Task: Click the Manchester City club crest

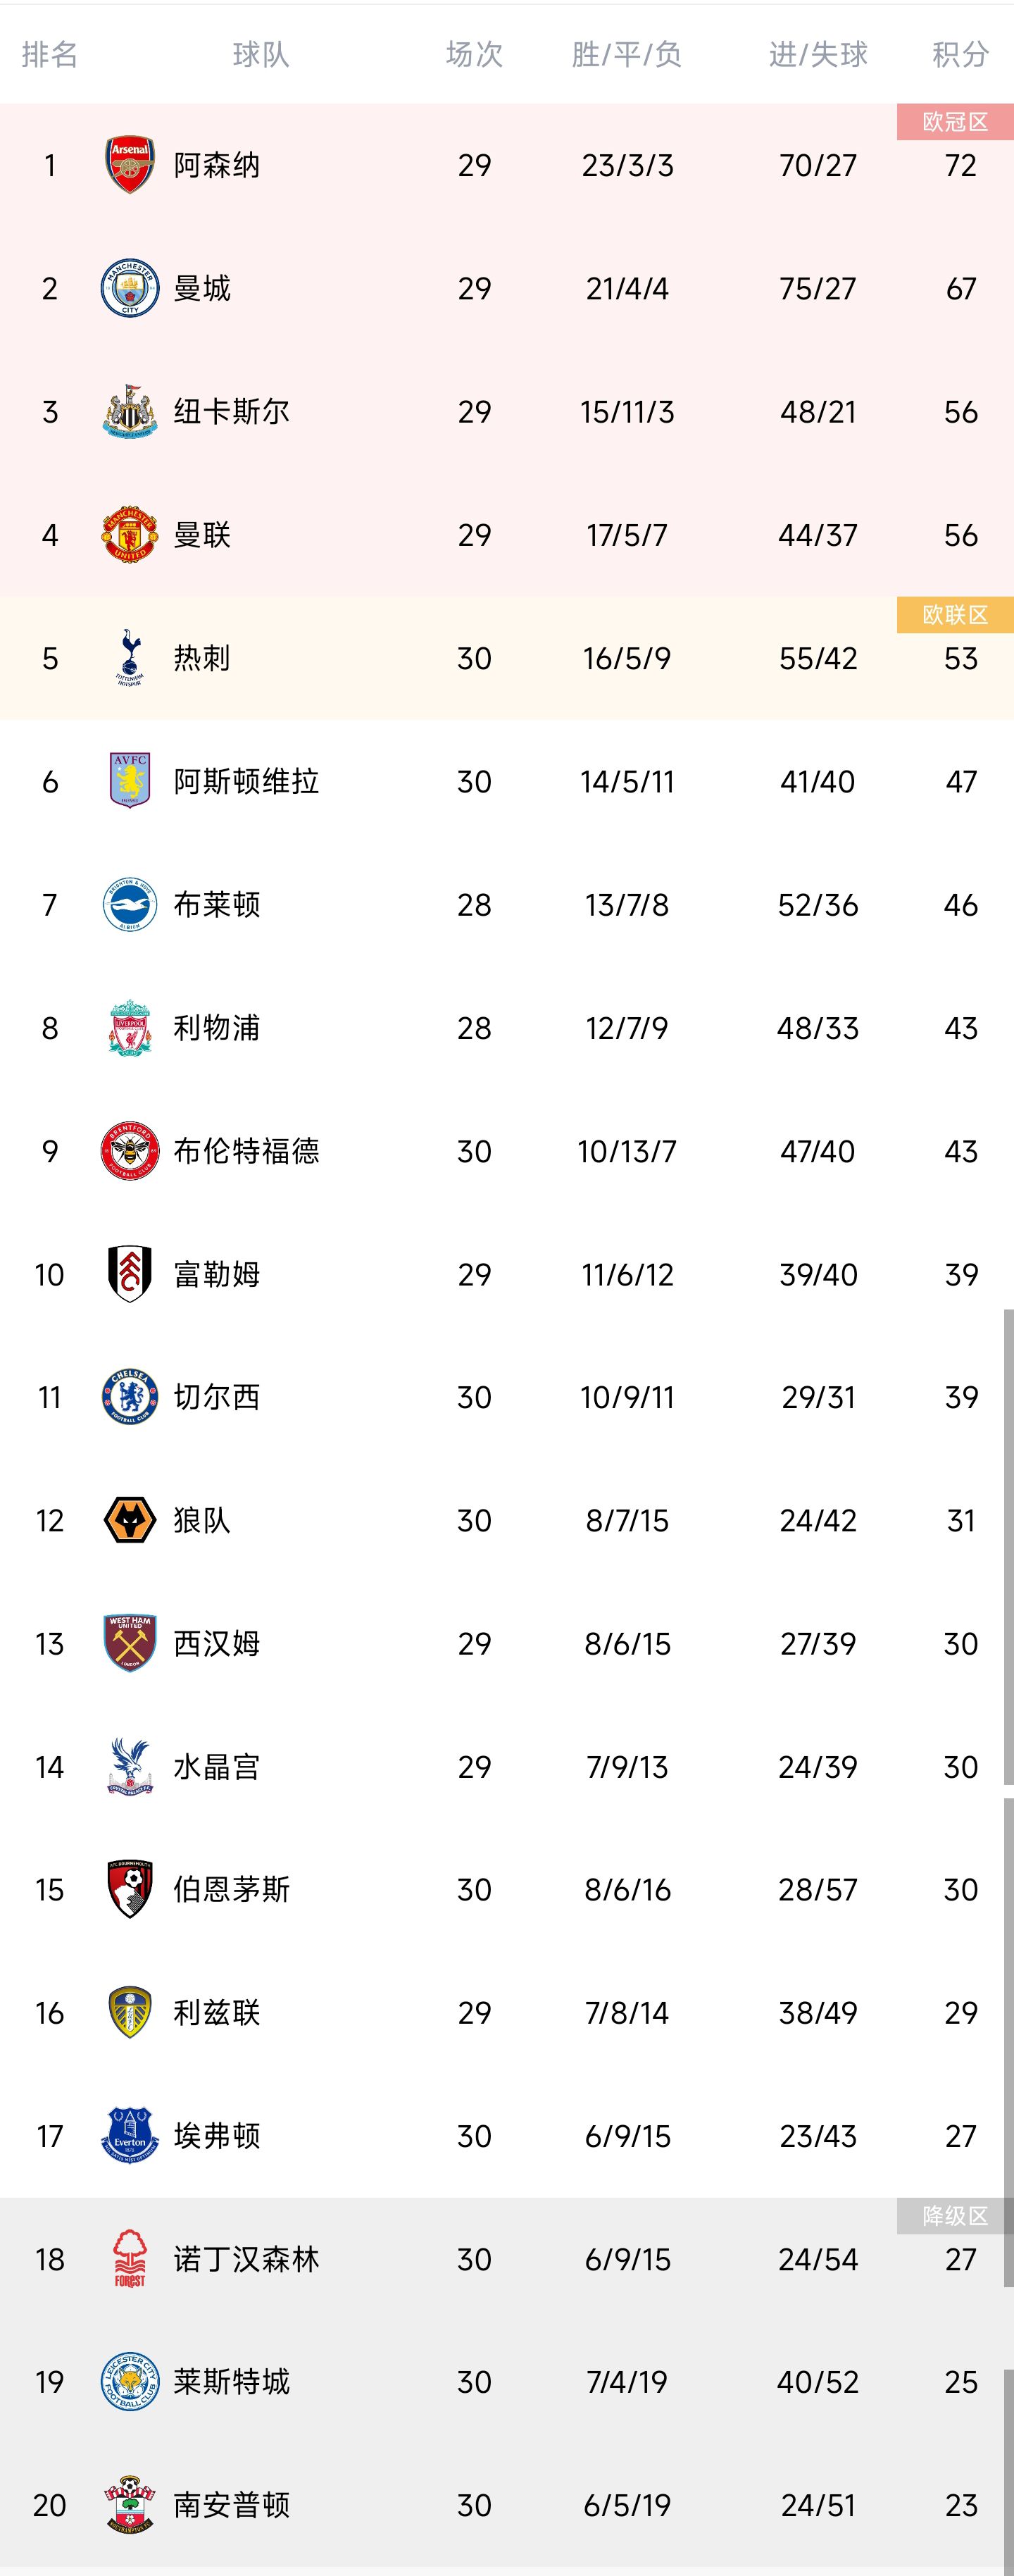Action: 130,288
